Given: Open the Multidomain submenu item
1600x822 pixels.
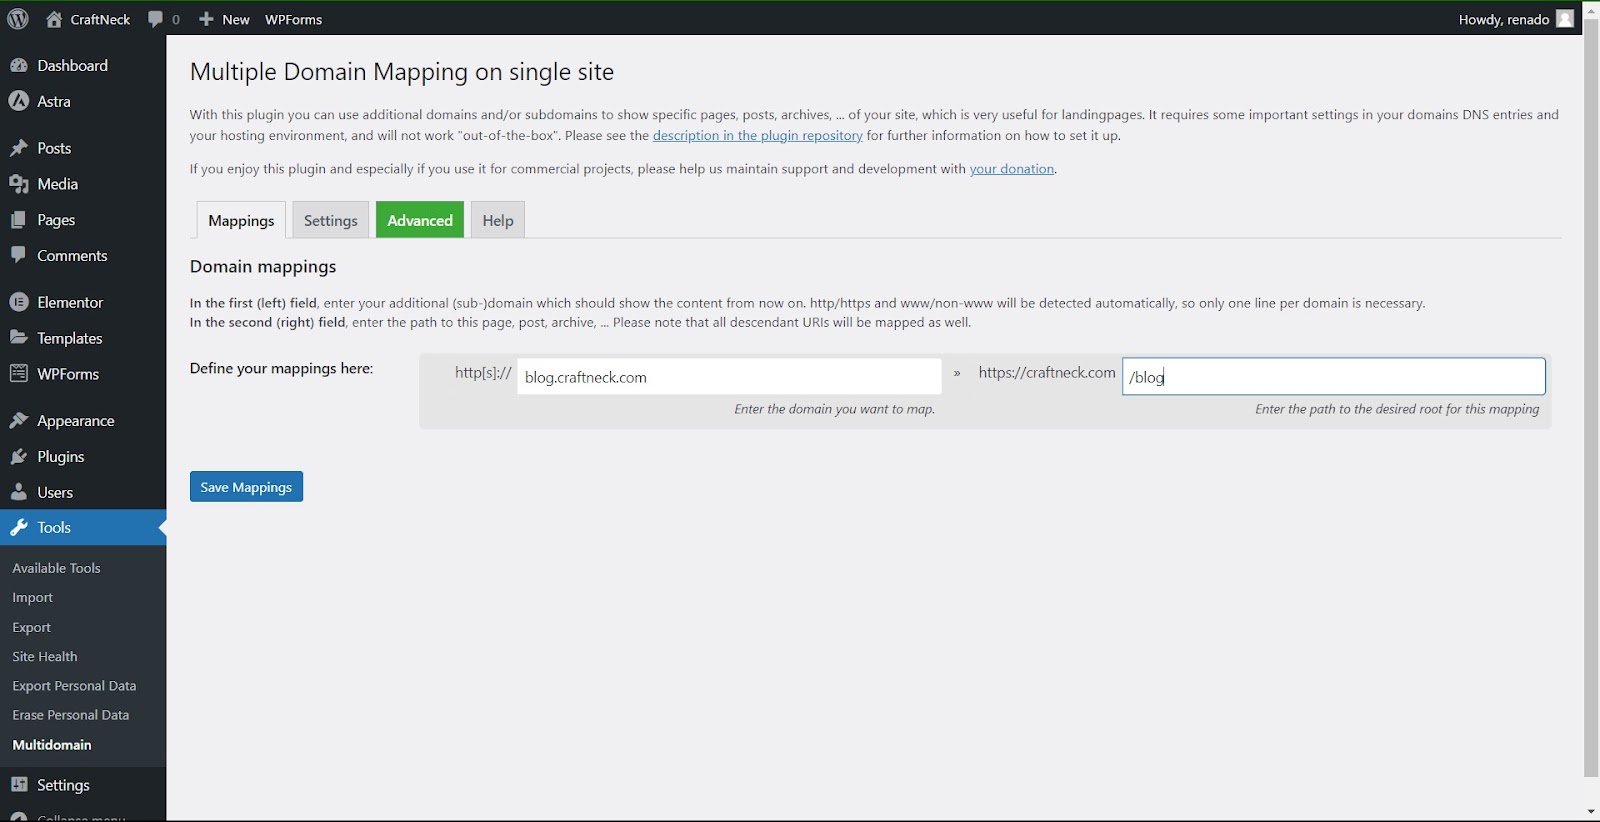Looking at the screenshot, I should (52, 745).
